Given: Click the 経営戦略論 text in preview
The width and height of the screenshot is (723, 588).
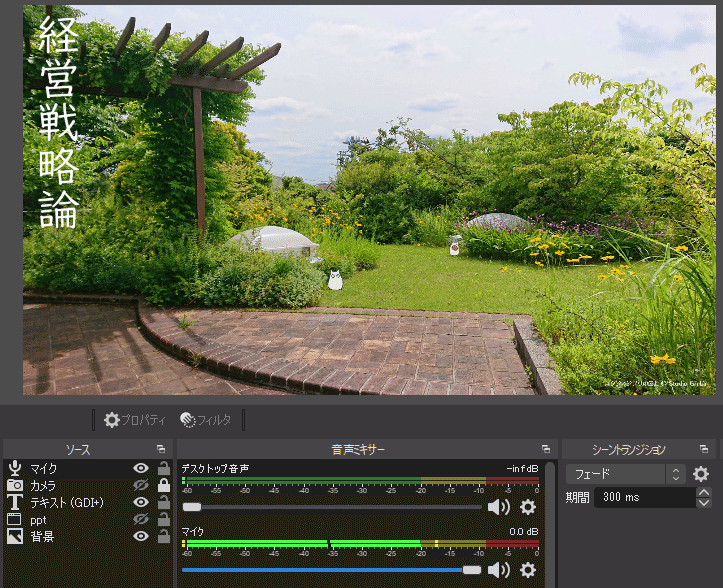Looking at the screenshot, I should pyautogui.click(x=58, y=122).
